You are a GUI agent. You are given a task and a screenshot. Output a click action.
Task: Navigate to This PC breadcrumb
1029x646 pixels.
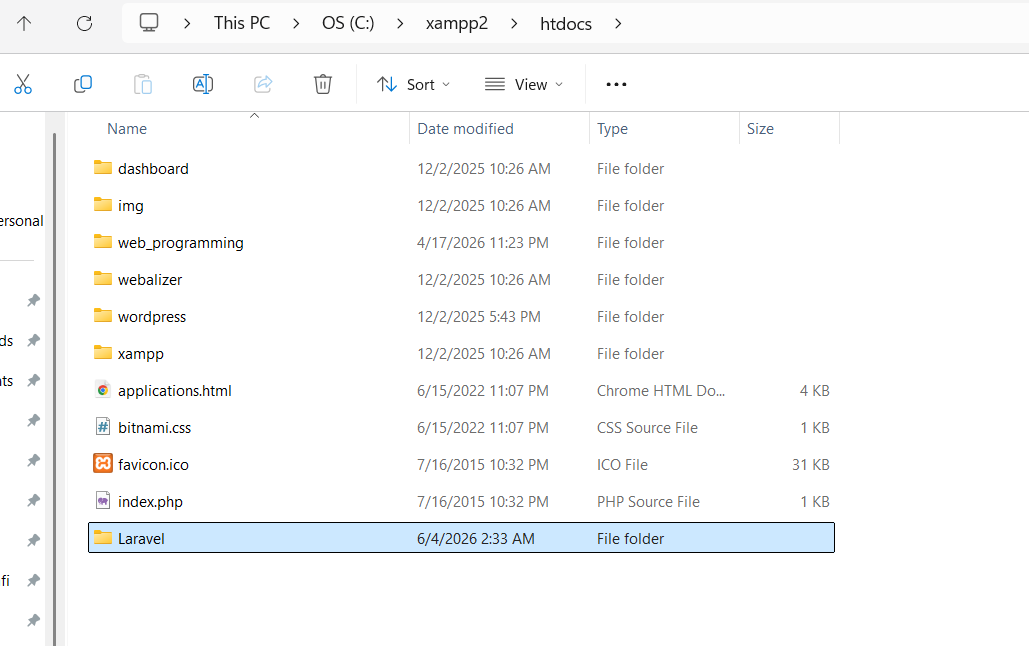coord(242,23)
